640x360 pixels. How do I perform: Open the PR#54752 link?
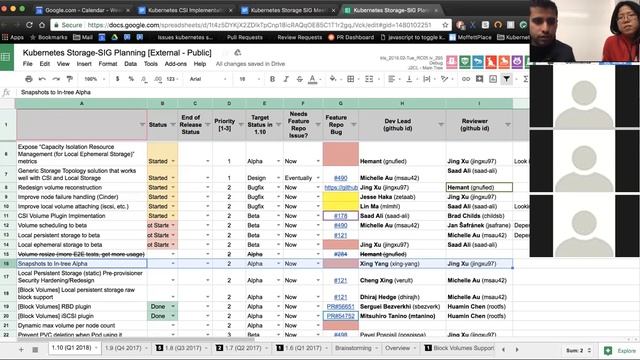[x=340, y=316]
